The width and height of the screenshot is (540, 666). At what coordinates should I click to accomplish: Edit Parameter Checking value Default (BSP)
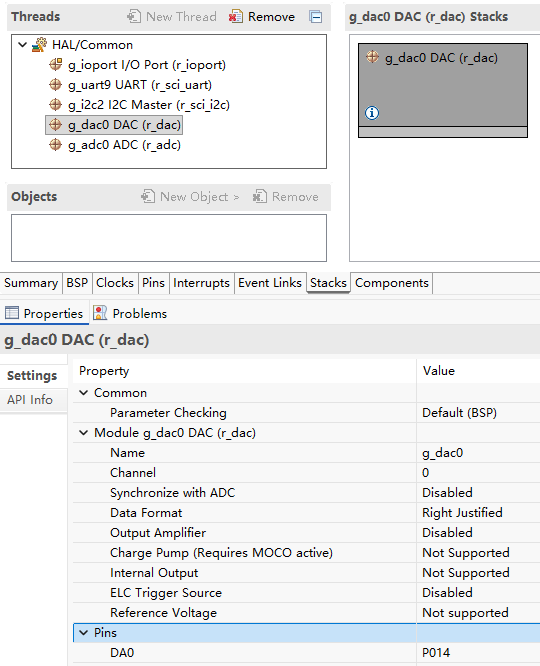[x=478, y=413]
